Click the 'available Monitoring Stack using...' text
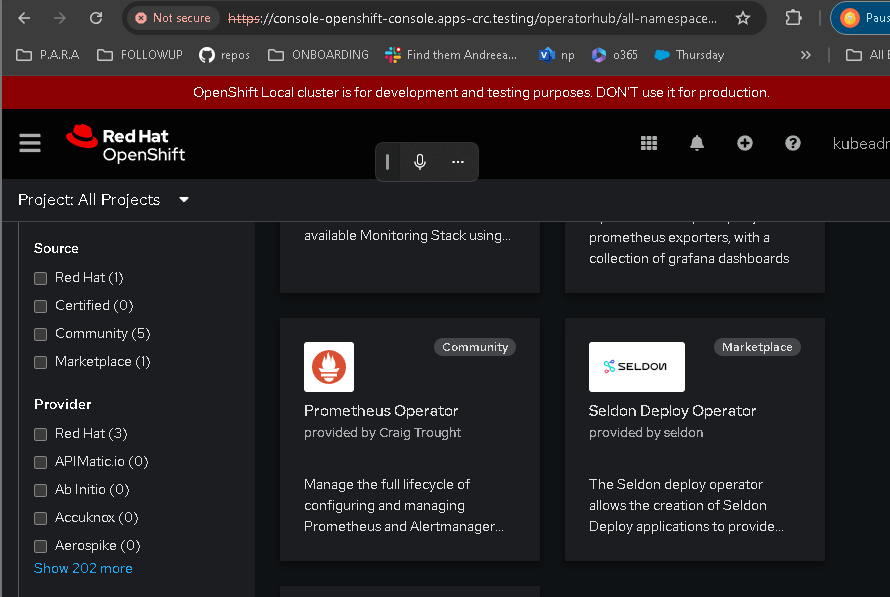 (x=407, y=235)
